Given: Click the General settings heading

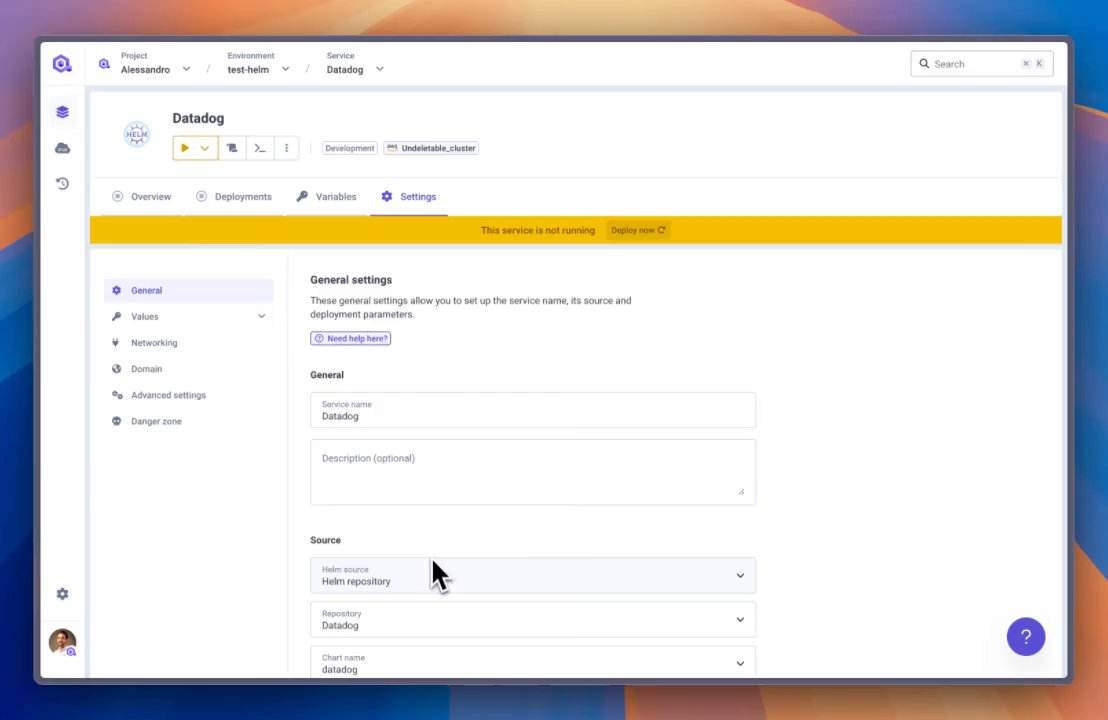Looking at the screenshot, I should click(351, 280).
